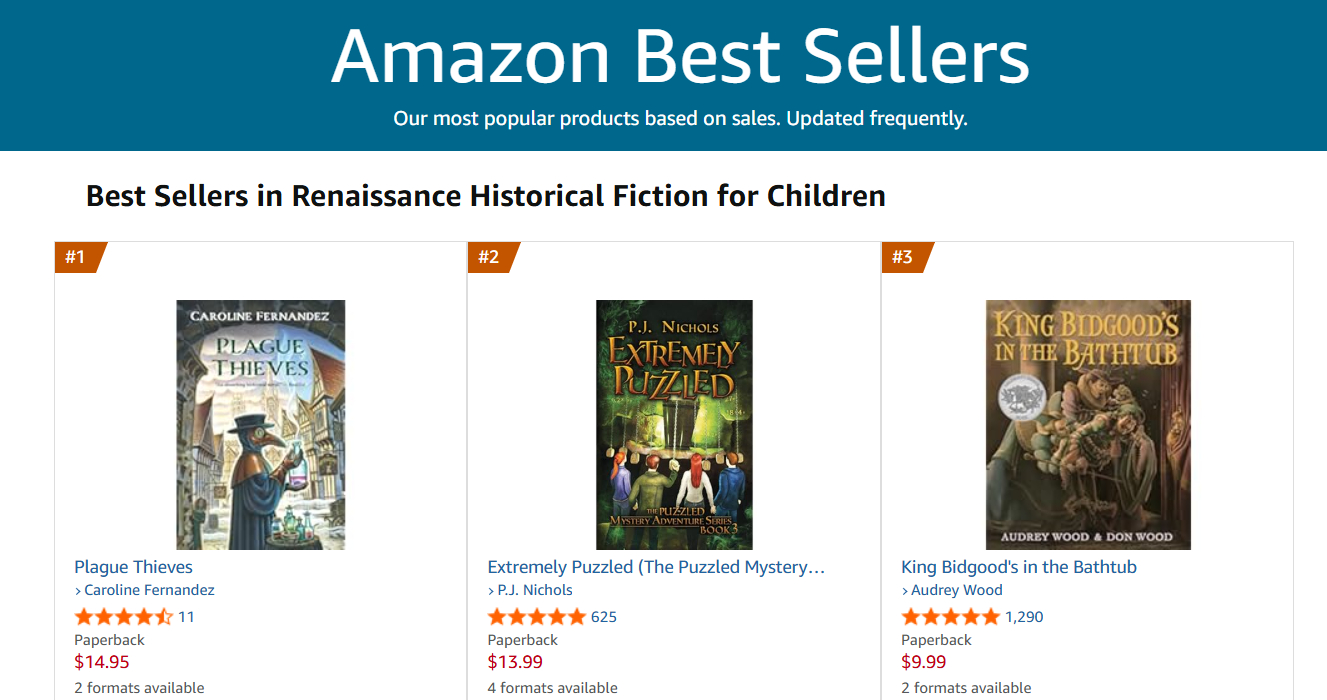The width and height of the screenshot is (1327, 700).
Task: Click star rating icons for Plague Thieves
Action: (124, 617)
